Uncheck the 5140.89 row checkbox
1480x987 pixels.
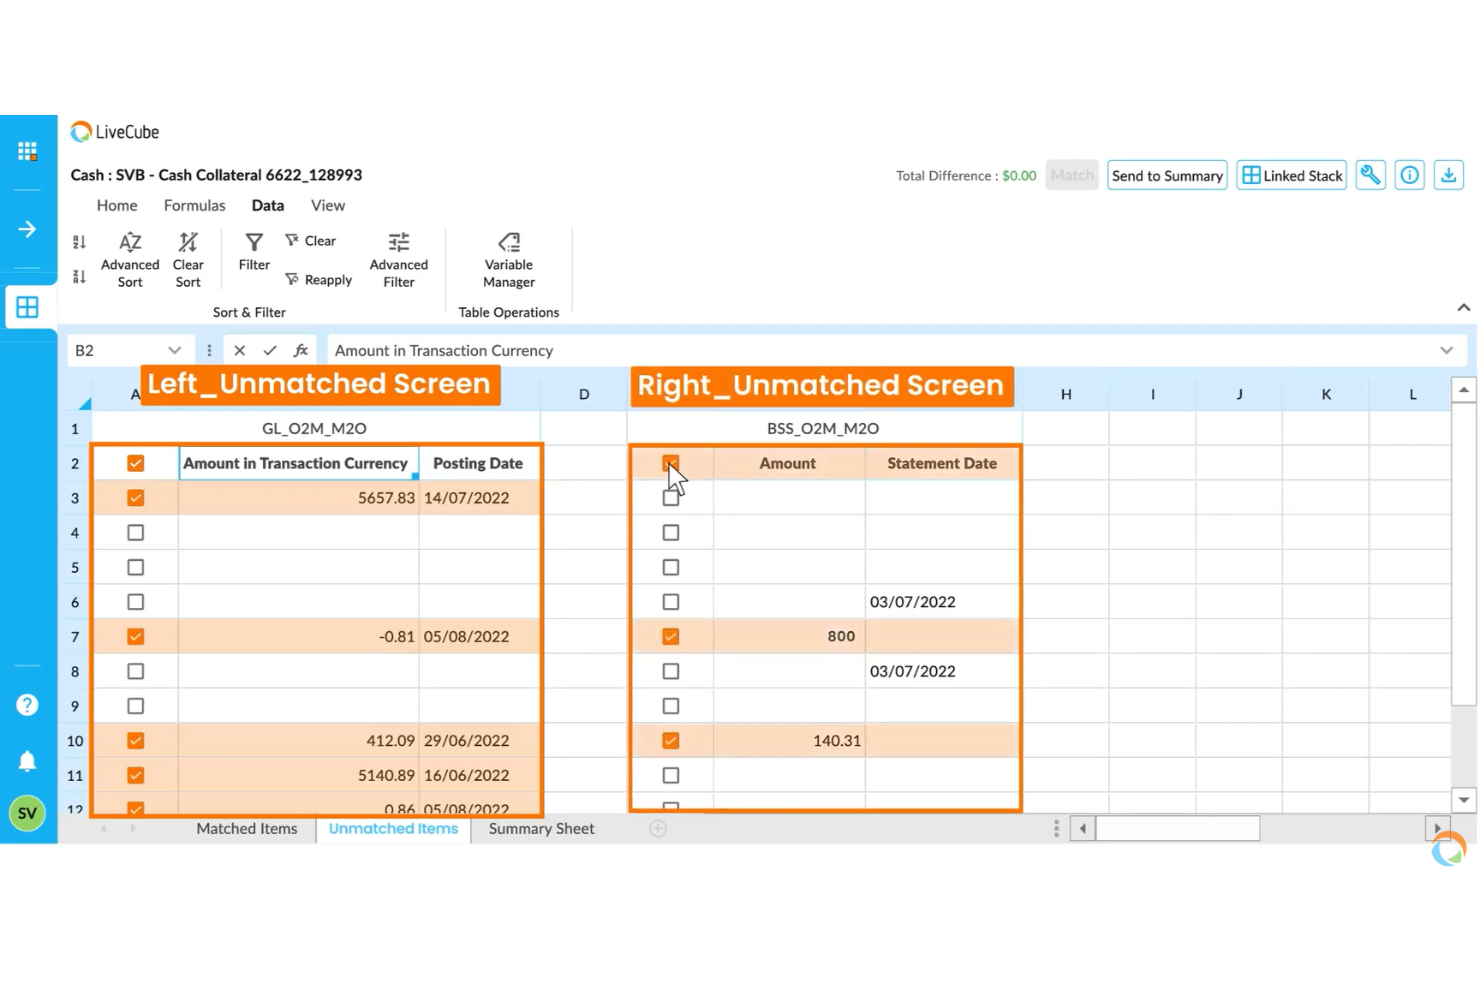pyautogui.click(x=136, y=775)
